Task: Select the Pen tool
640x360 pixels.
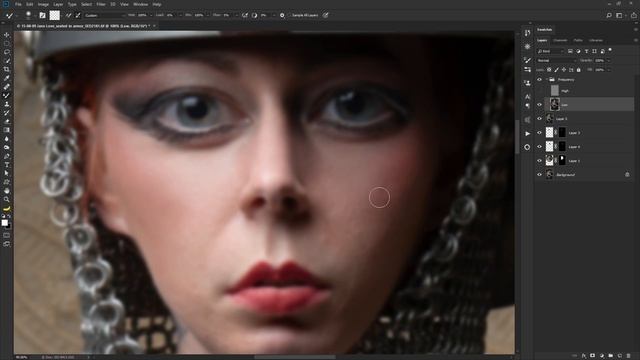Action: pos(7,156)
